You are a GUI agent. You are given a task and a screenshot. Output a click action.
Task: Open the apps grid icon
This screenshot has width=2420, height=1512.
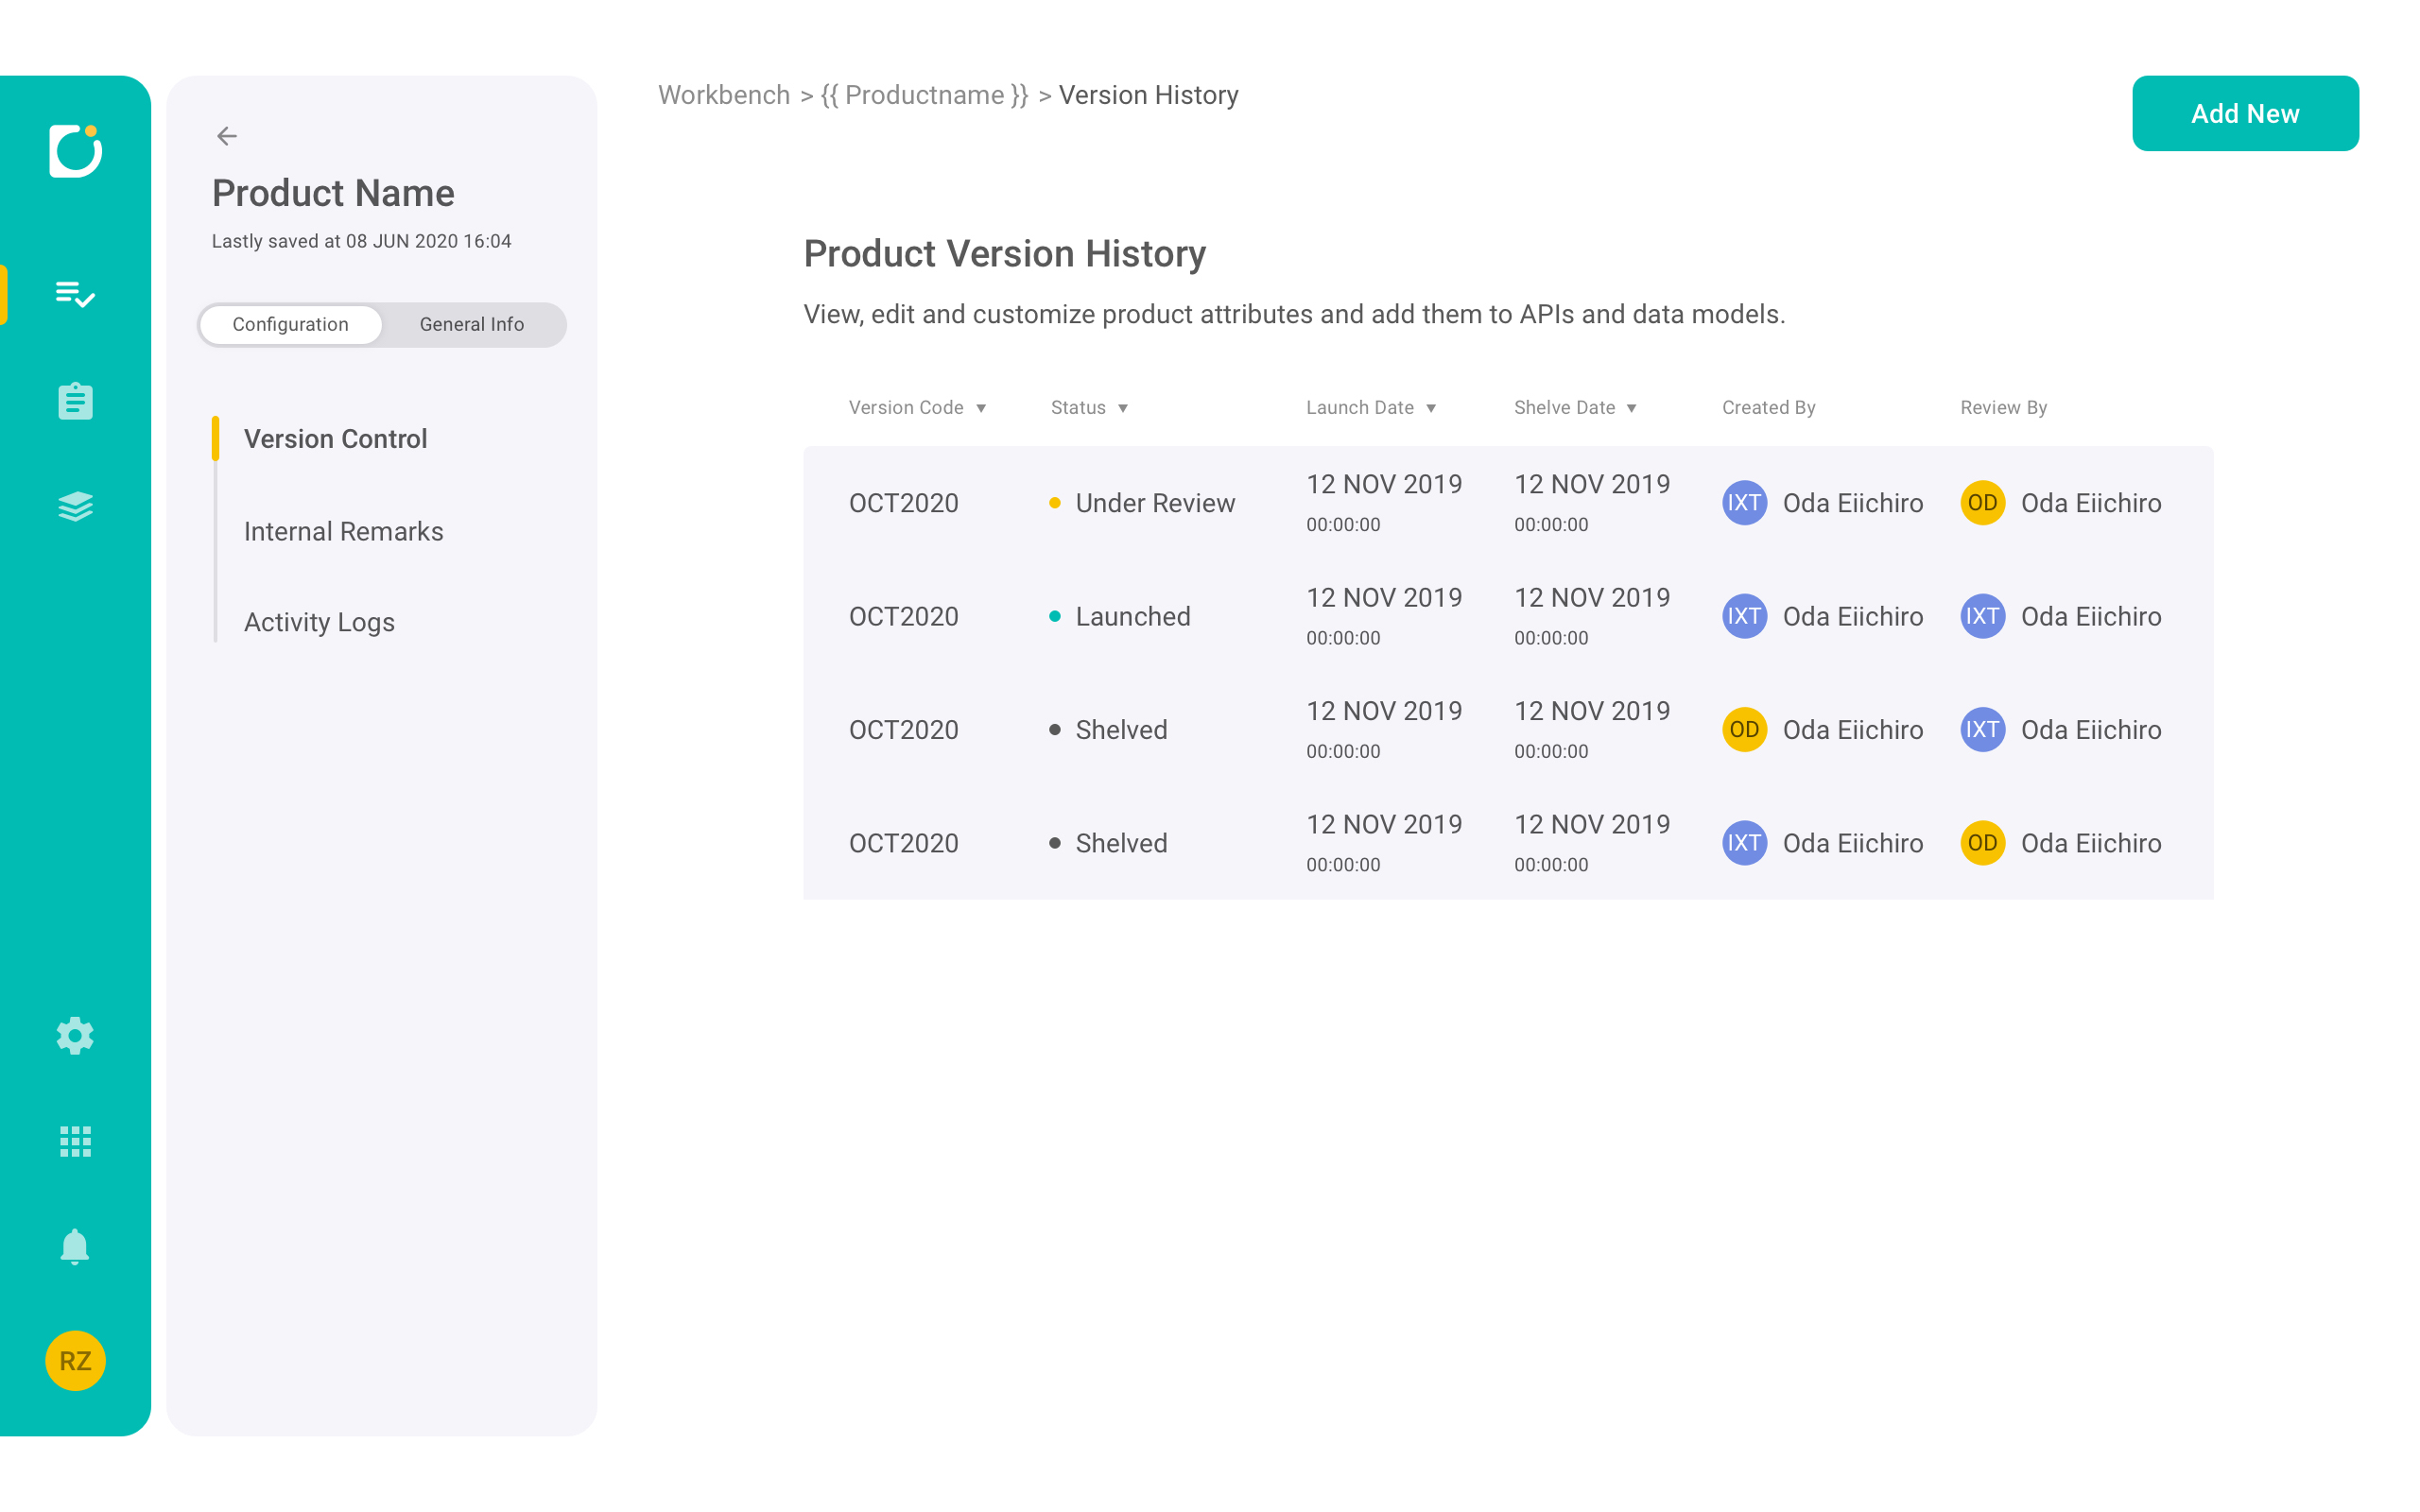(75, 1141)
